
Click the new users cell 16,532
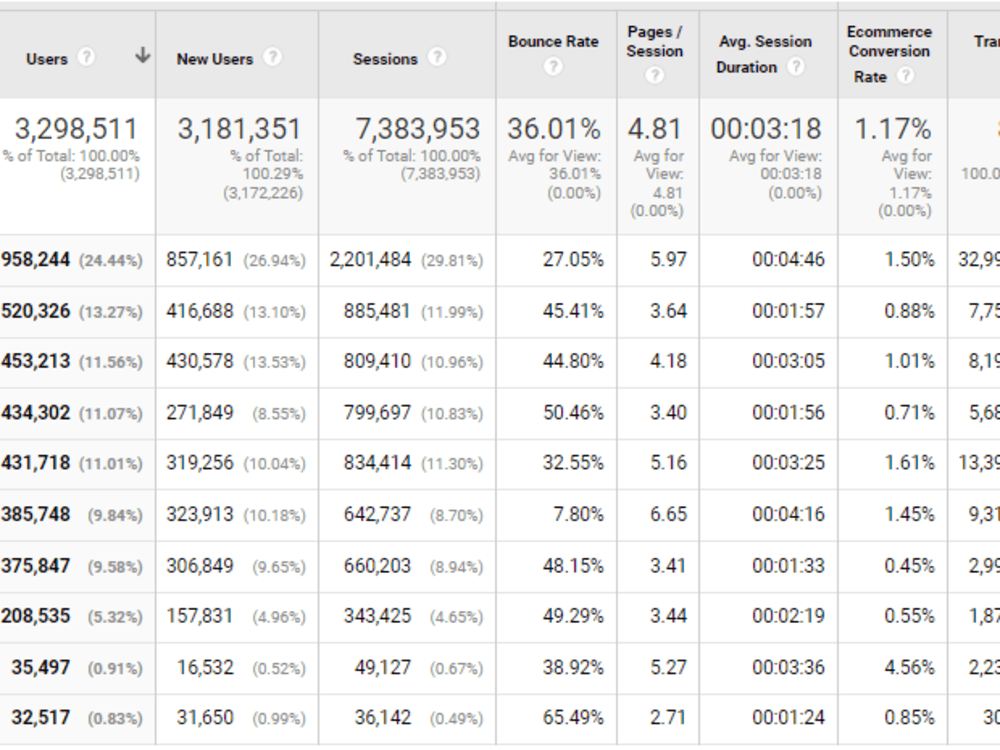pyautogui.click(x=205, y=667)
